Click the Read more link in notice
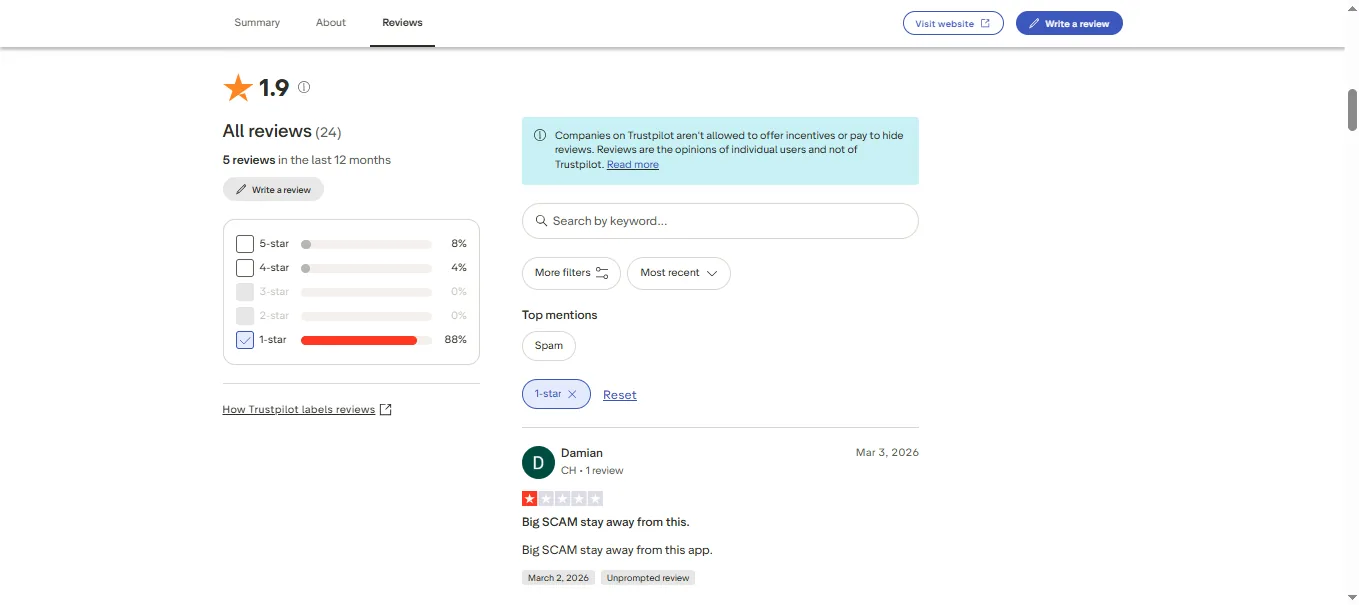This screenshot has height=605, width=1359. tap(633, 164)
